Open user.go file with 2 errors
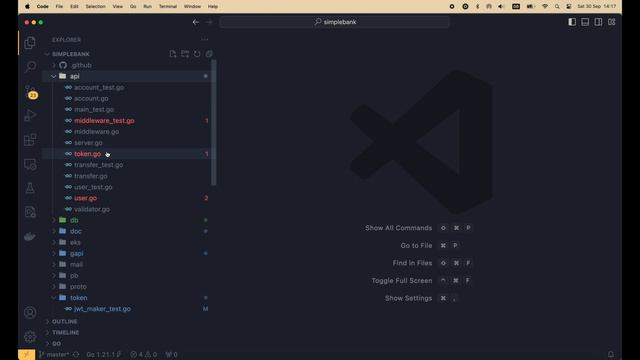 pyautogui.click(x=85, y=198)
